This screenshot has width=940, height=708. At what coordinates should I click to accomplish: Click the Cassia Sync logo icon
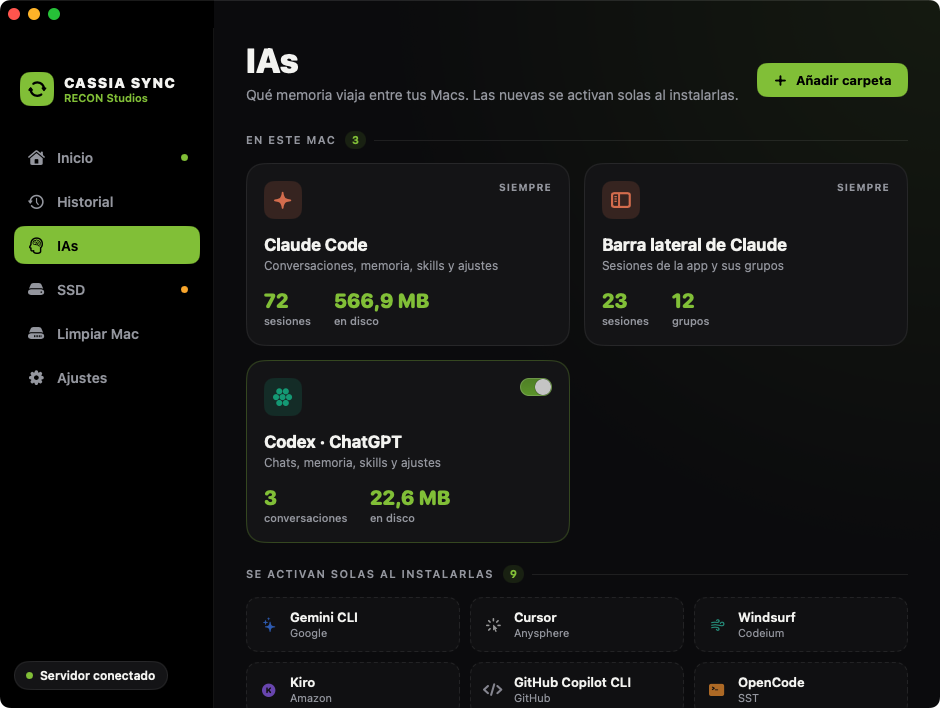tap(37, 89)
